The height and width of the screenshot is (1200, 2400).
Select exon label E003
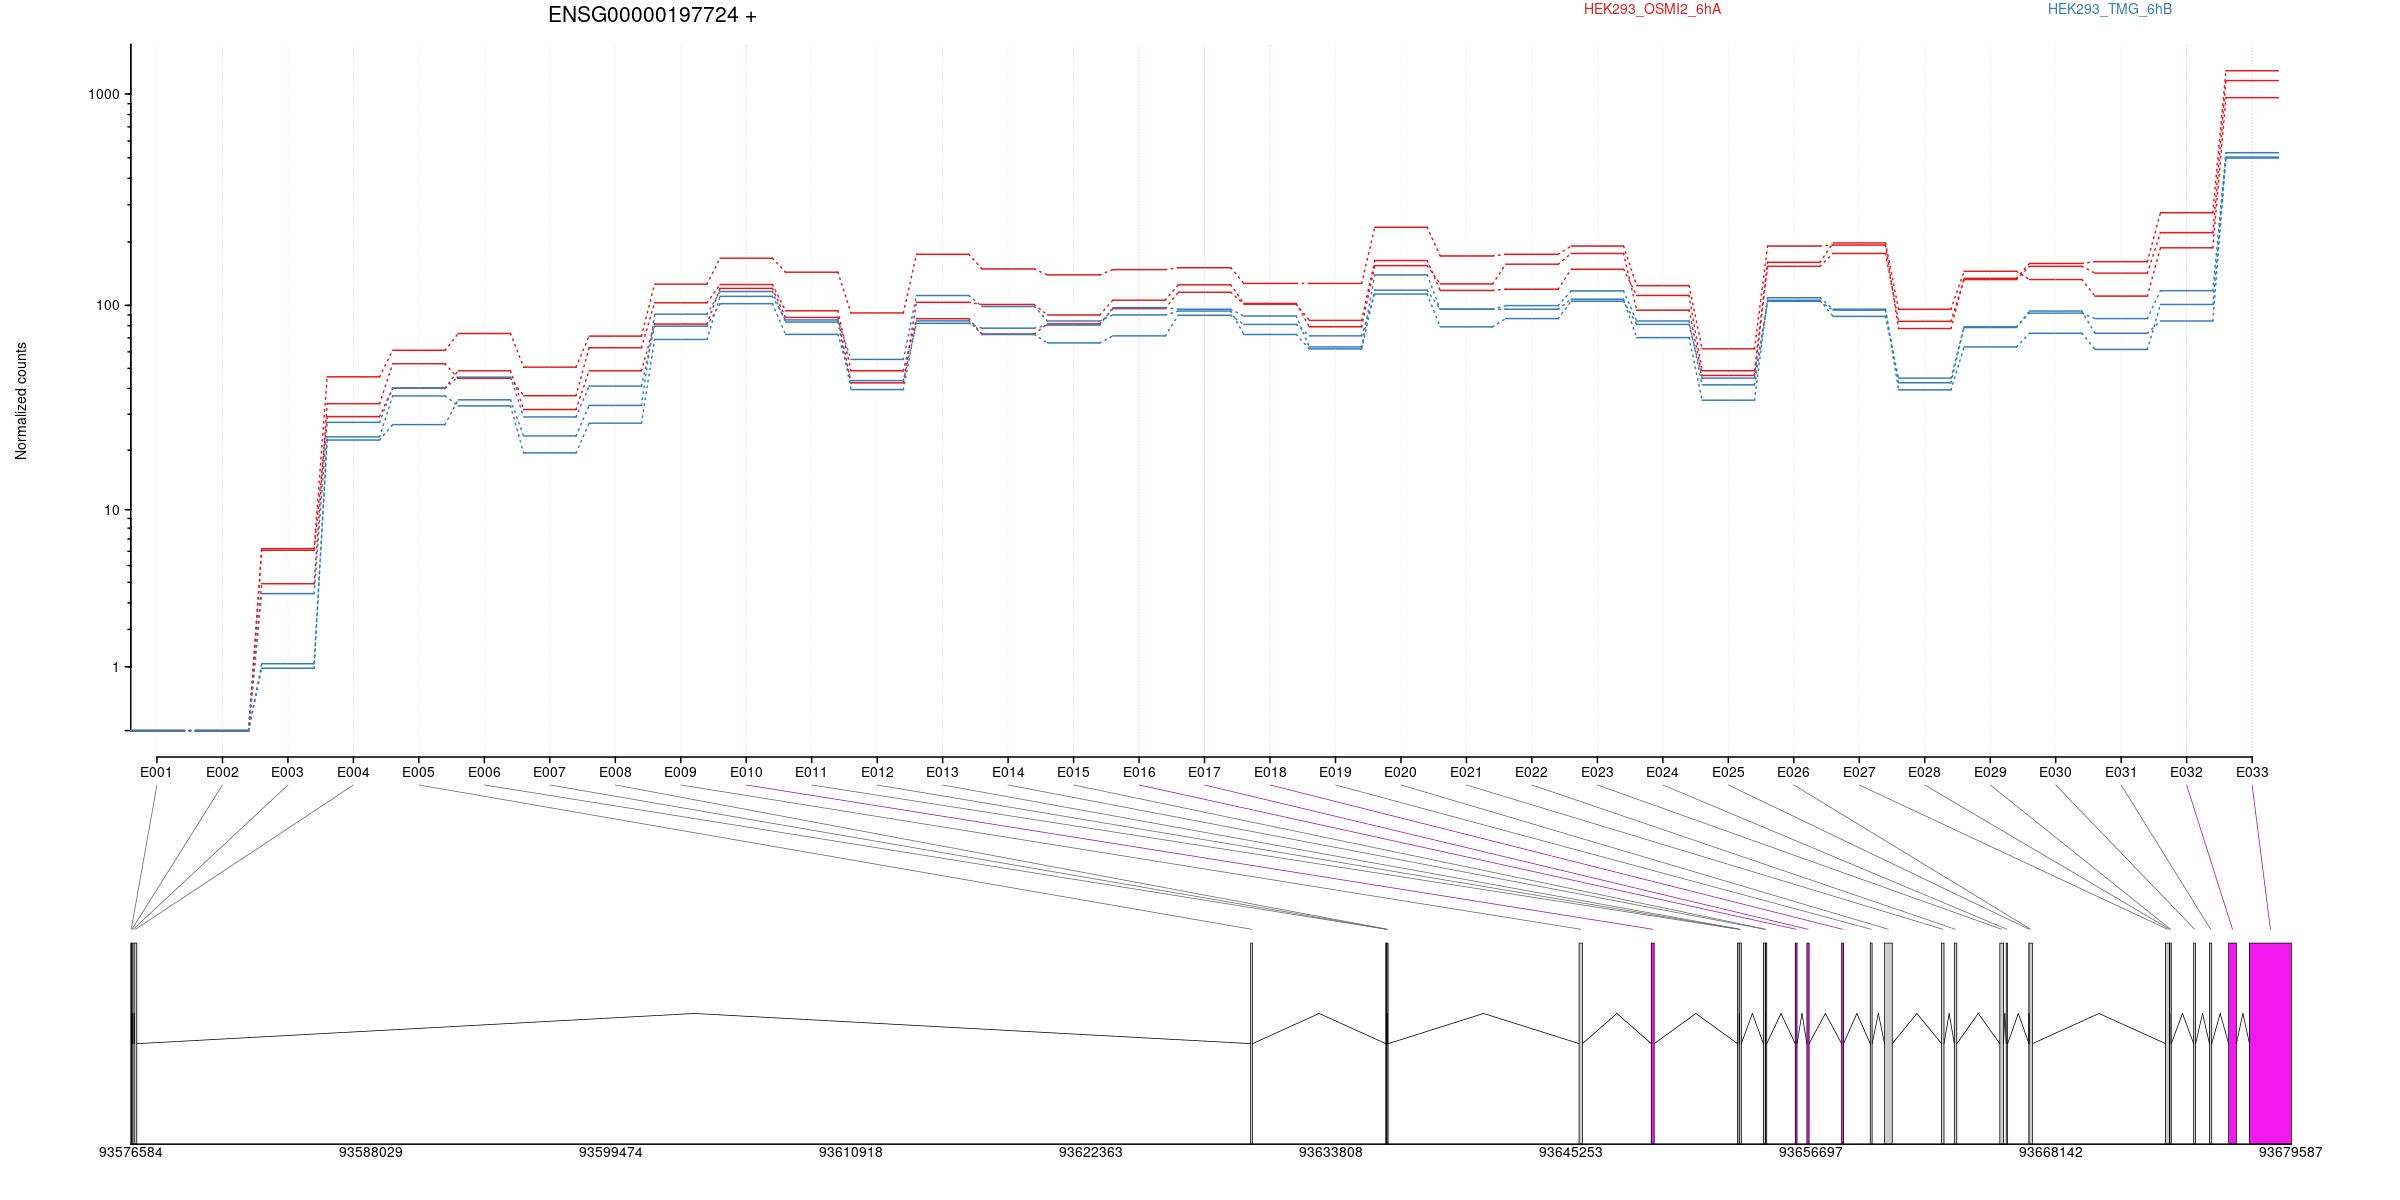(287, 772)
